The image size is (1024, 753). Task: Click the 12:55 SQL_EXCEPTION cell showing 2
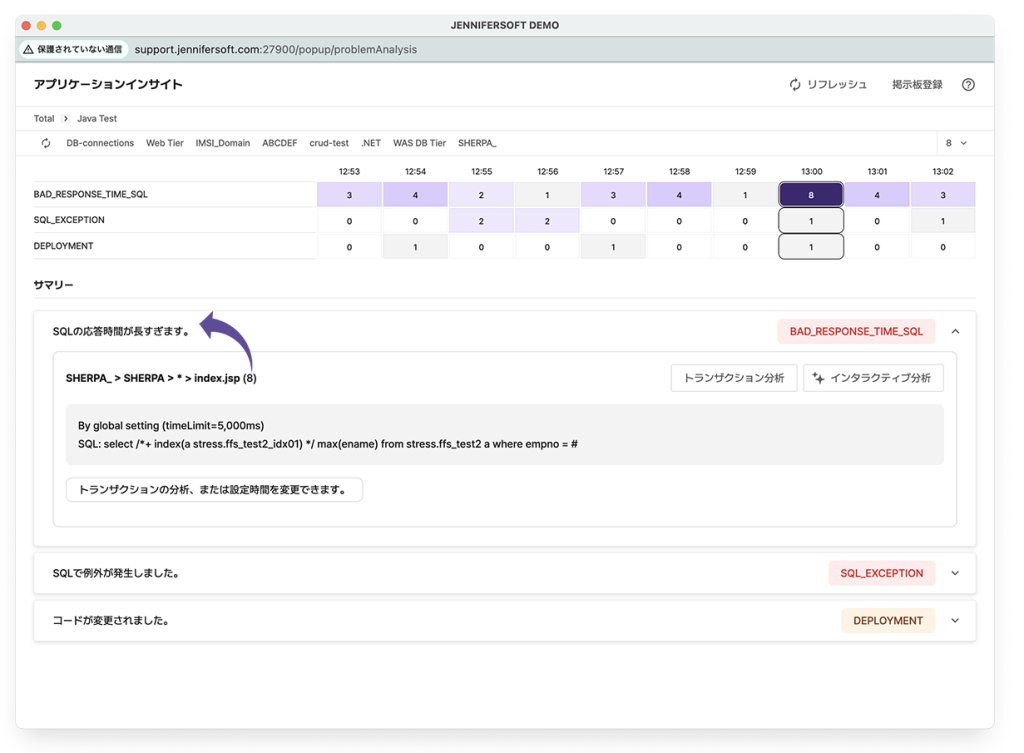tap(481, 220)
